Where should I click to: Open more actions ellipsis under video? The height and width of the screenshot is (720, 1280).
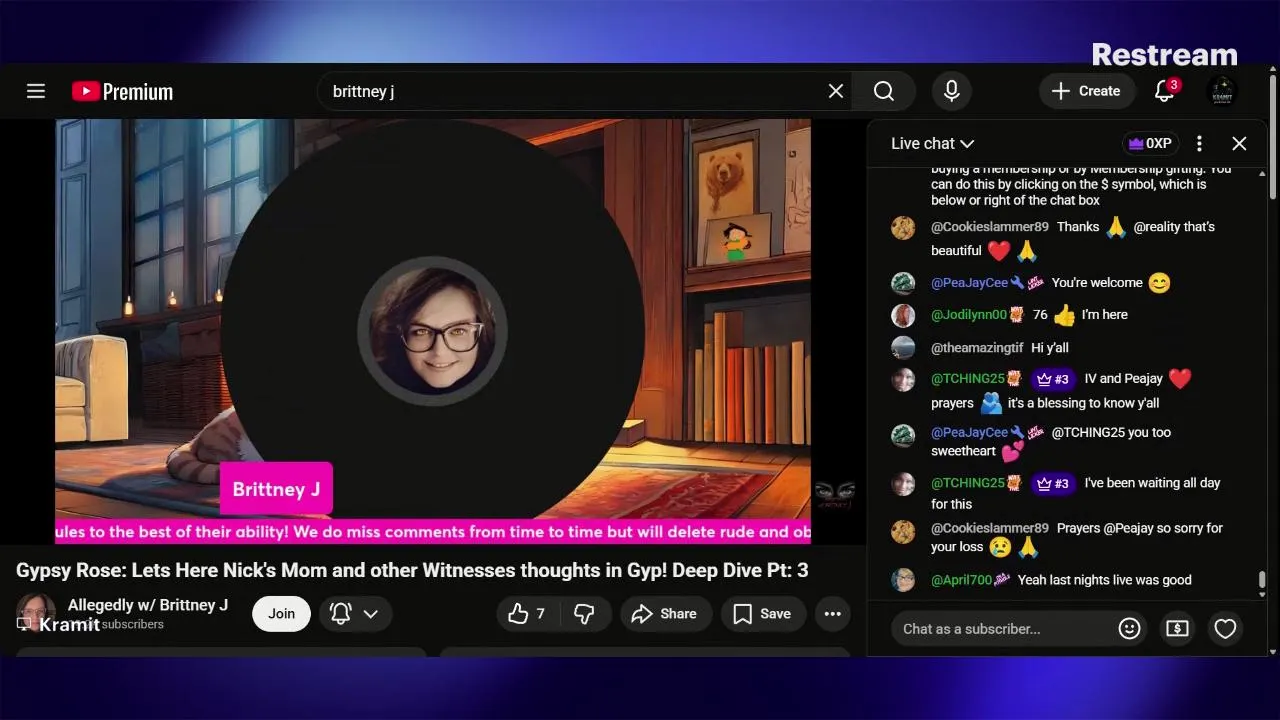point(833,614)
